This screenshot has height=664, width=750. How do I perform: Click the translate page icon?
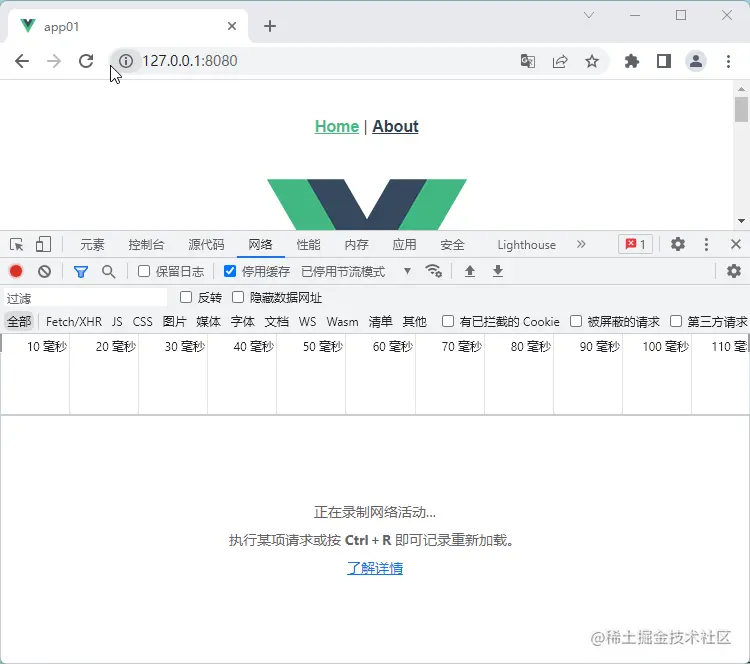(528, 61)
